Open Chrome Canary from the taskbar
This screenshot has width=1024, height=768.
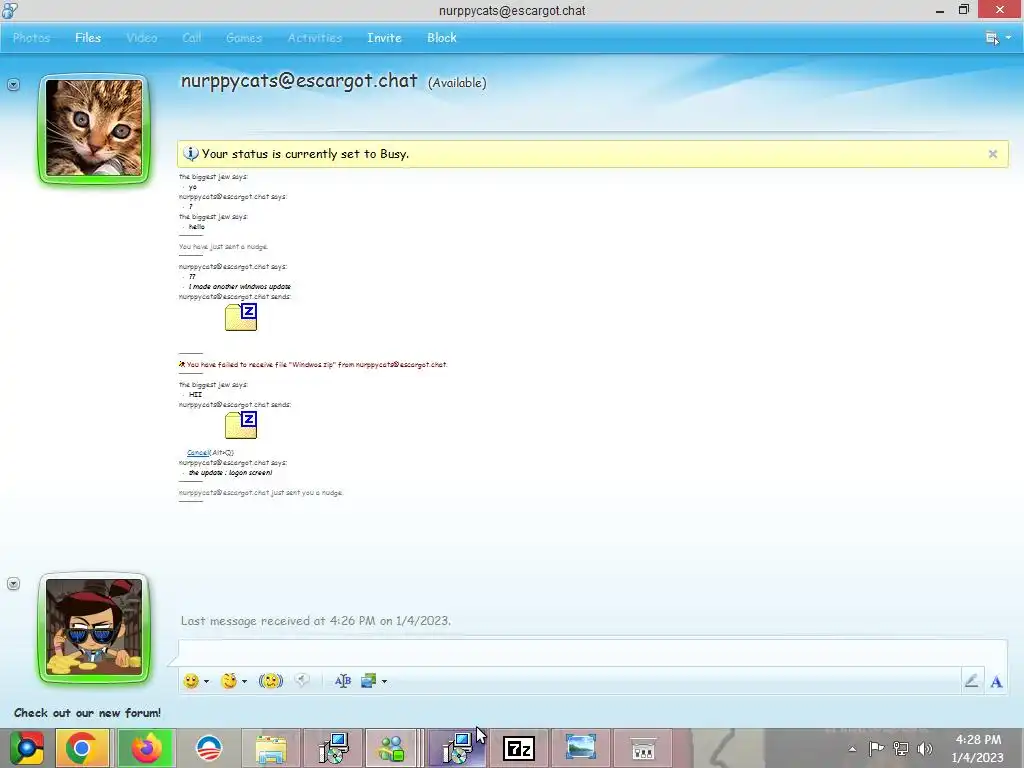point(27,748)
